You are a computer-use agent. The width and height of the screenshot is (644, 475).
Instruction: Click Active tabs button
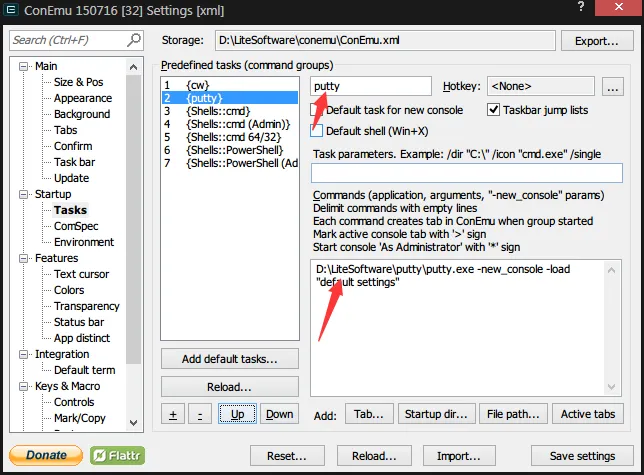[x=588, y=414]
